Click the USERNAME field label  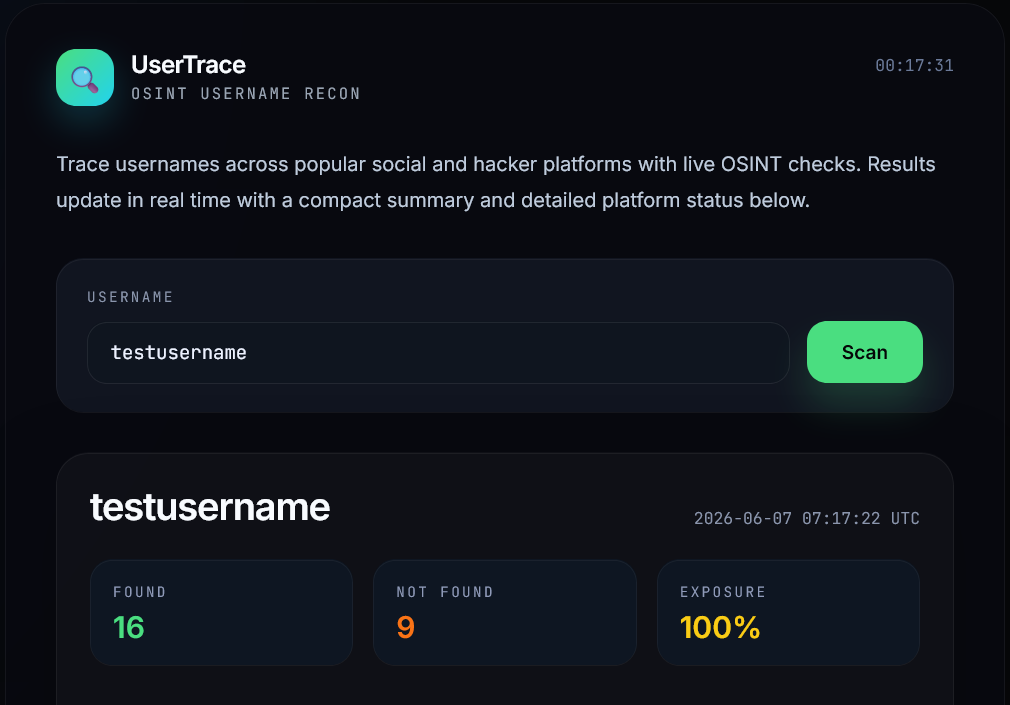point(130,297)
